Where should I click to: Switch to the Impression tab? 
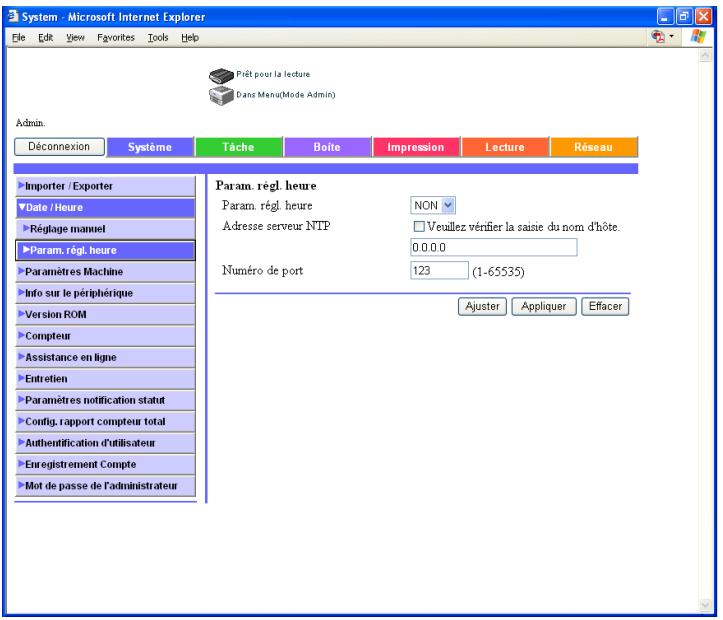(x=416, y=147)
